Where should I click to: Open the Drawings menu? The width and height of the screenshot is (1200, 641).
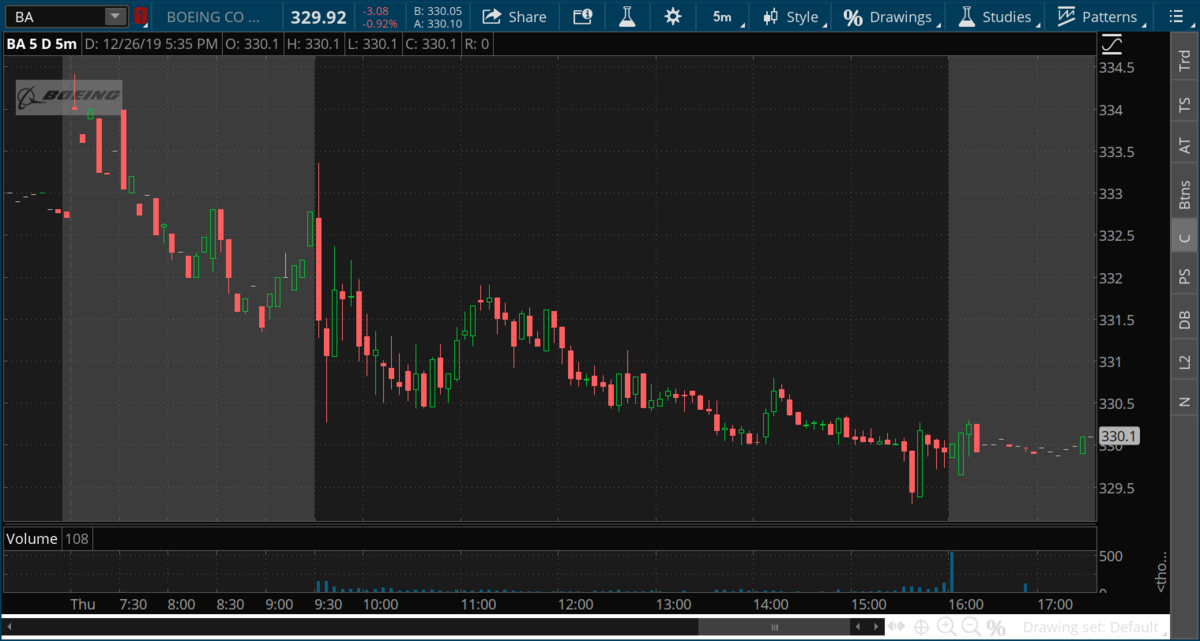(888, 16)
